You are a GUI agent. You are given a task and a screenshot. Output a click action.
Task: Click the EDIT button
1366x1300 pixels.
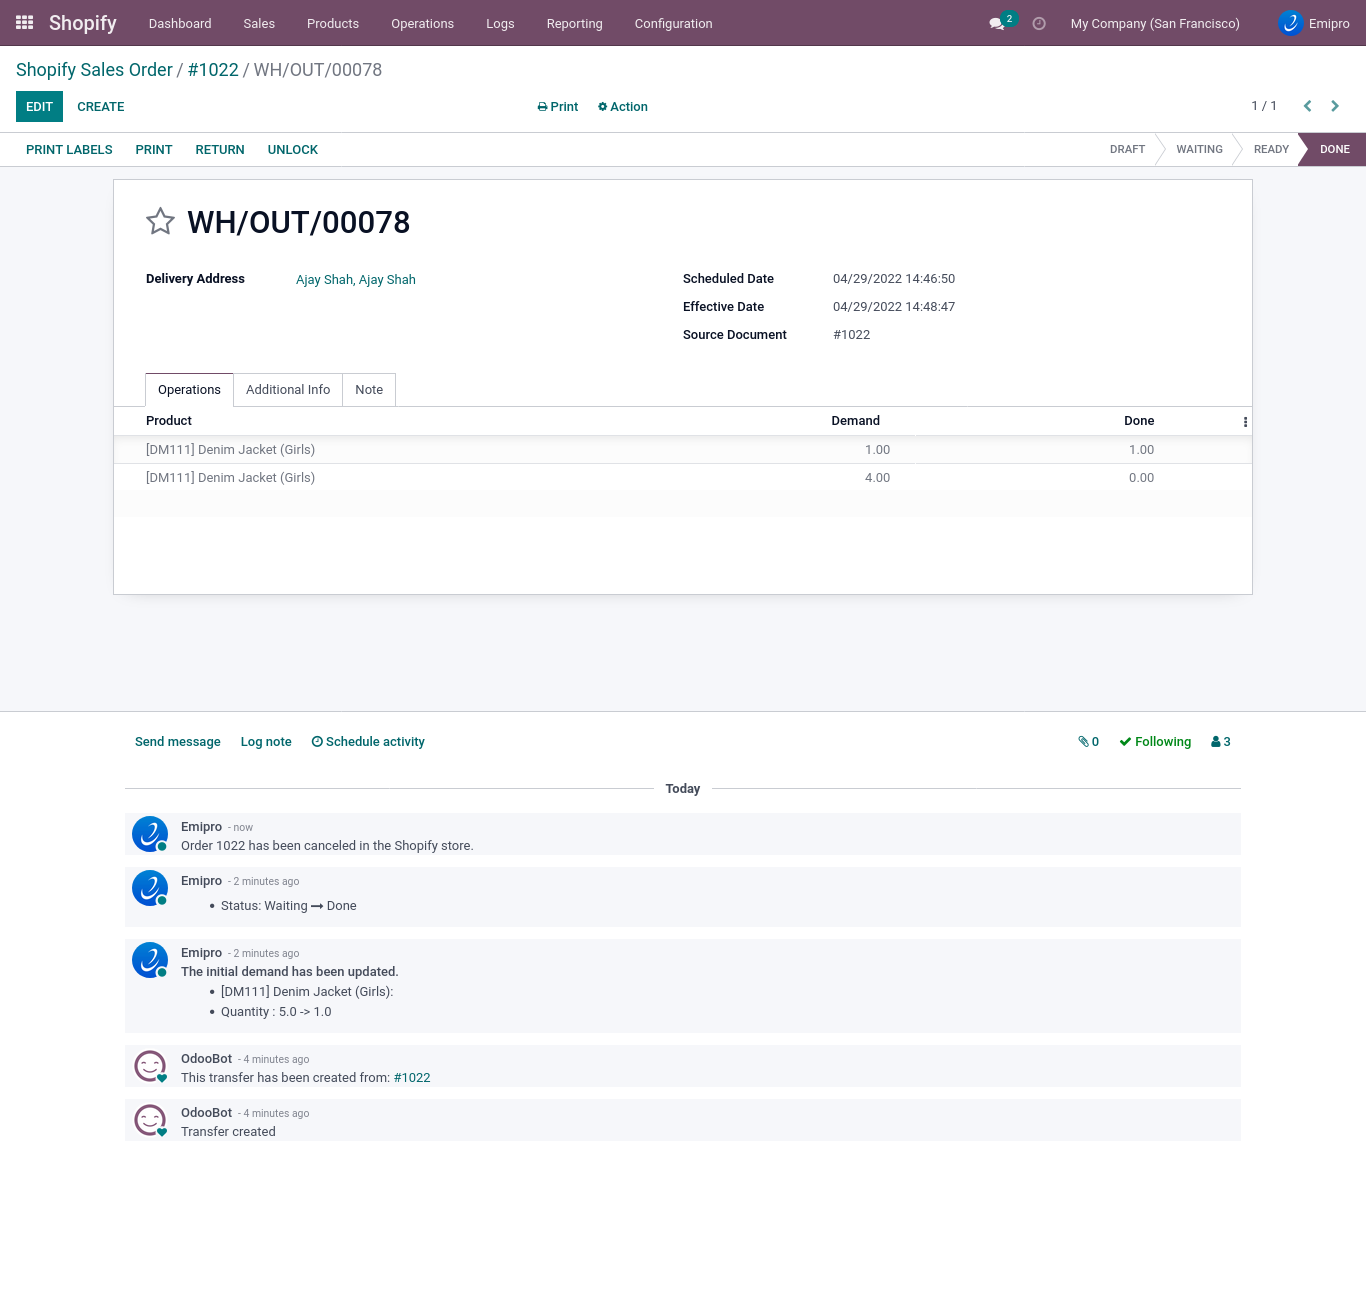coord(39,107)
